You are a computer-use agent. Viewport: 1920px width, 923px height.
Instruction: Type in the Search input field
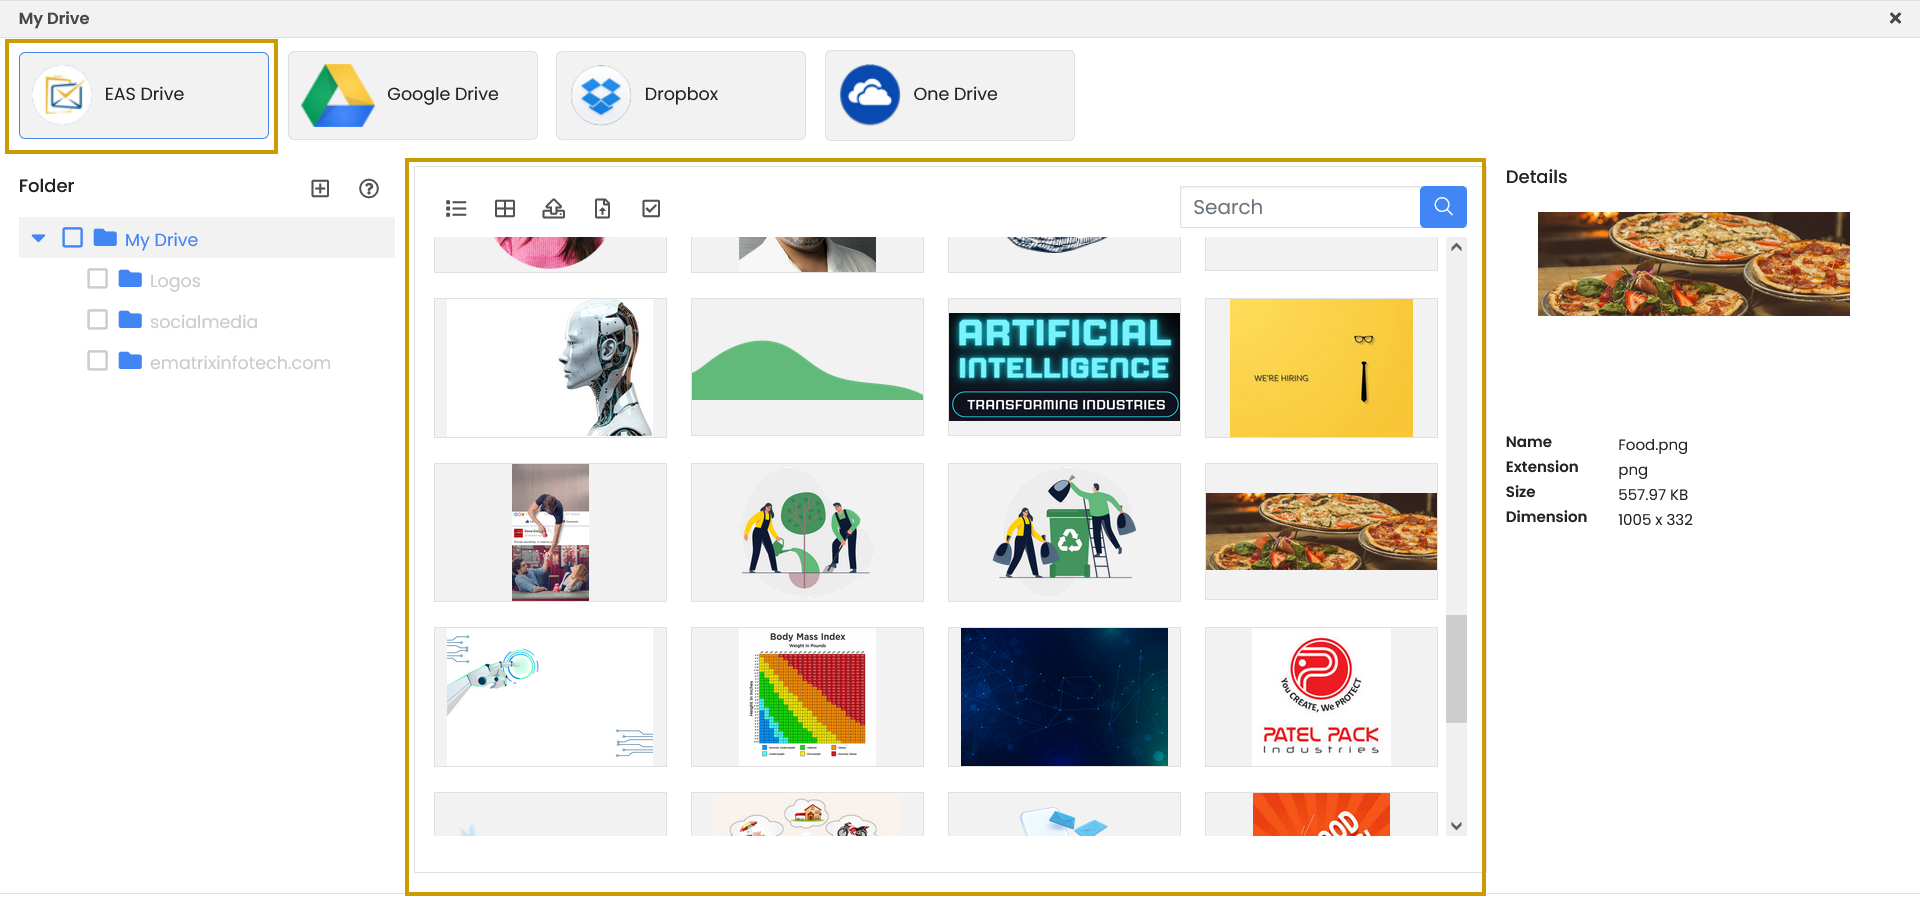coord(1299,207)
